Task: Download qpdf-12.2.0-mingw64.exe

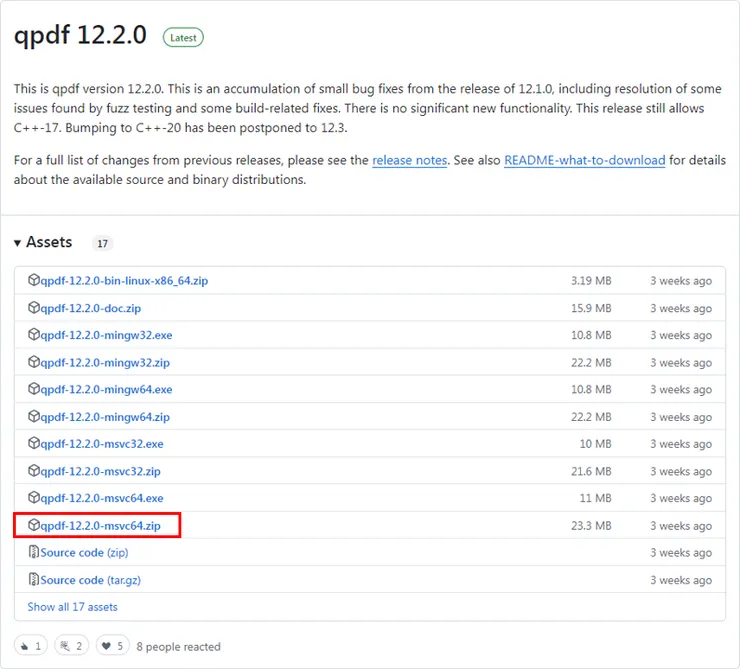Action: [106, 389]
